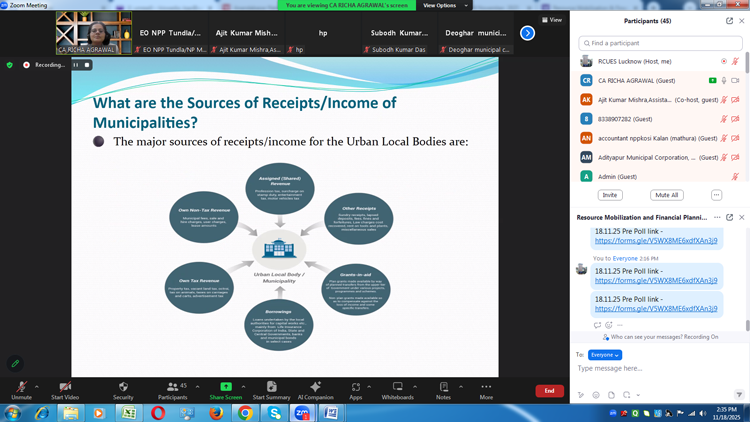The height and width of the screenshot is (422, 750).
Task: Open Skype from the Windows taskbar
Action: [x=274, y=412]
